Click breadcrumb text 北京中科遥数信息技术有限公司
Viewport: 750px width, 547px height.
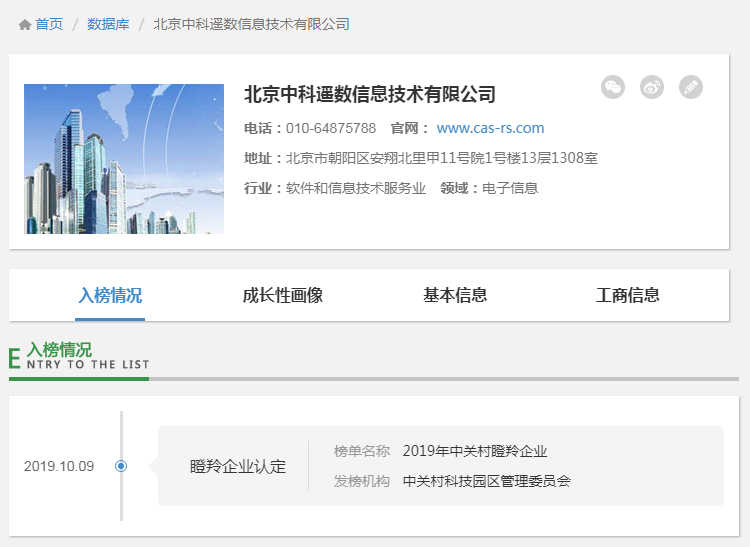click(x=251, y=24)
